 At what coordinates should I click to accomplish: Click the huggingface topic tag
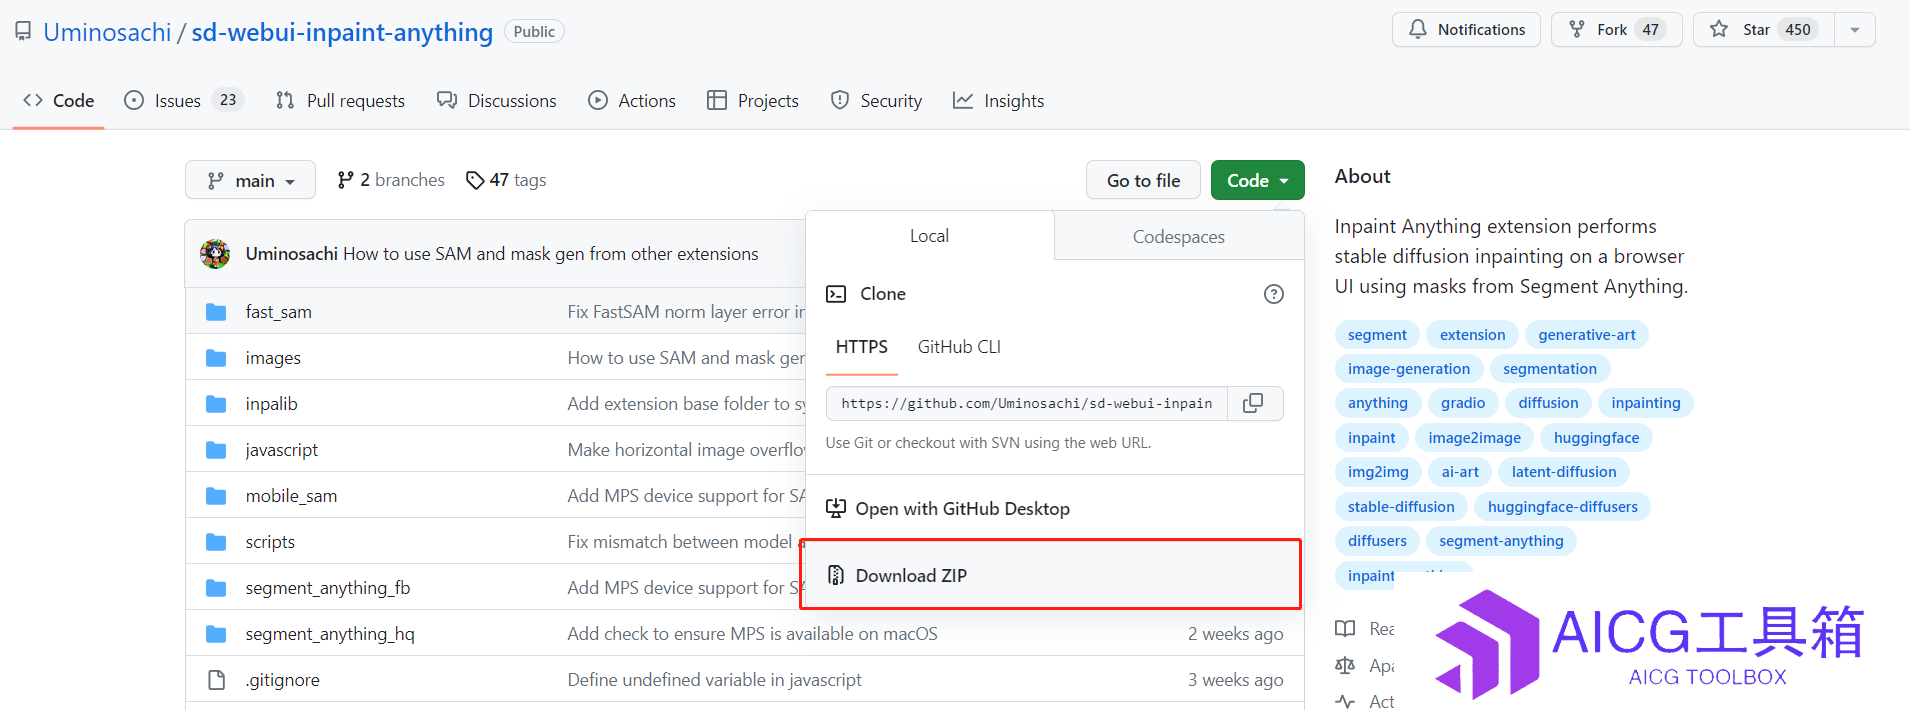tap(1597, 438)
